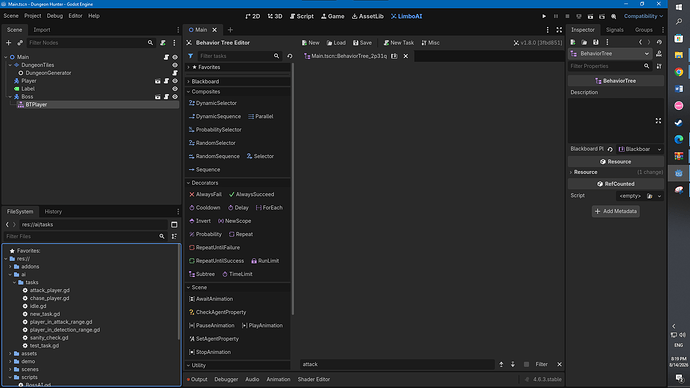Click New Task button
The width and height of the screenshot is (690, 388).
pyautogui.click(x=399, y=43)
